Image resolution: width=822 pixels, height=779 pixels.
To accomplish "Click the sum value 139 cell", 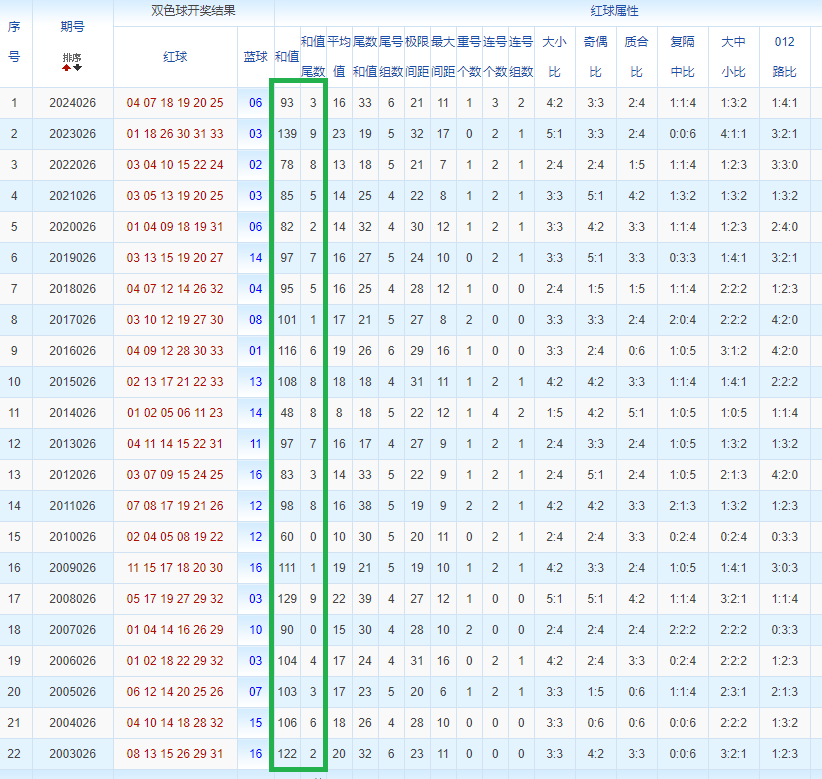I will (x=287, y=134).
